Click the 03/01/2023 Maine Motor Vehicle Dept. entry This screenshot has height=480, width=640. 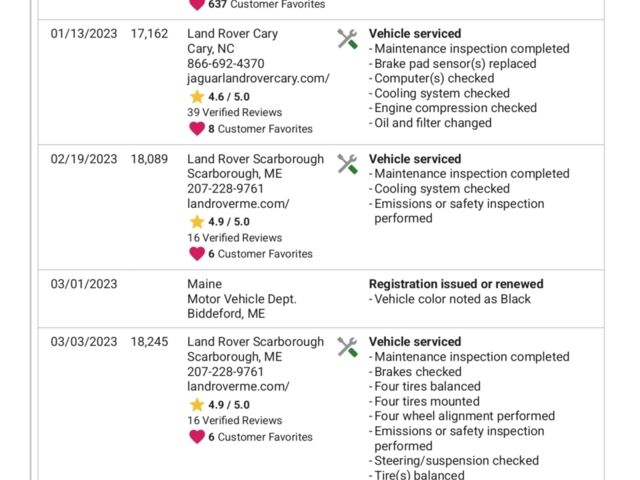tap(321, 299)
